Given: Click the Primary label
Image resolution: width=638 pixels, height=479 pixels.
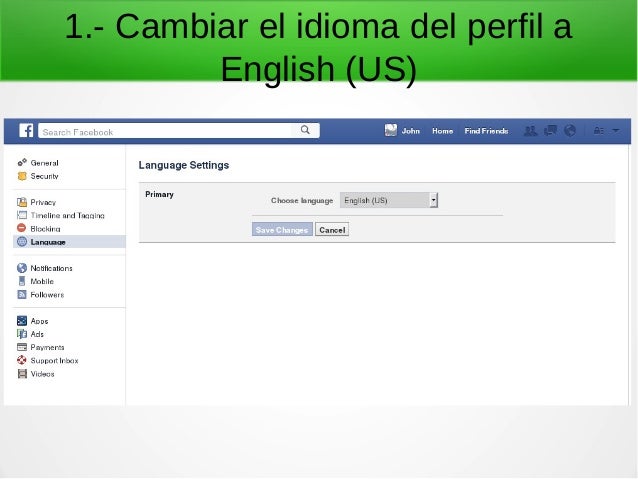Looking at the screenshot, I should pos(159,194).
